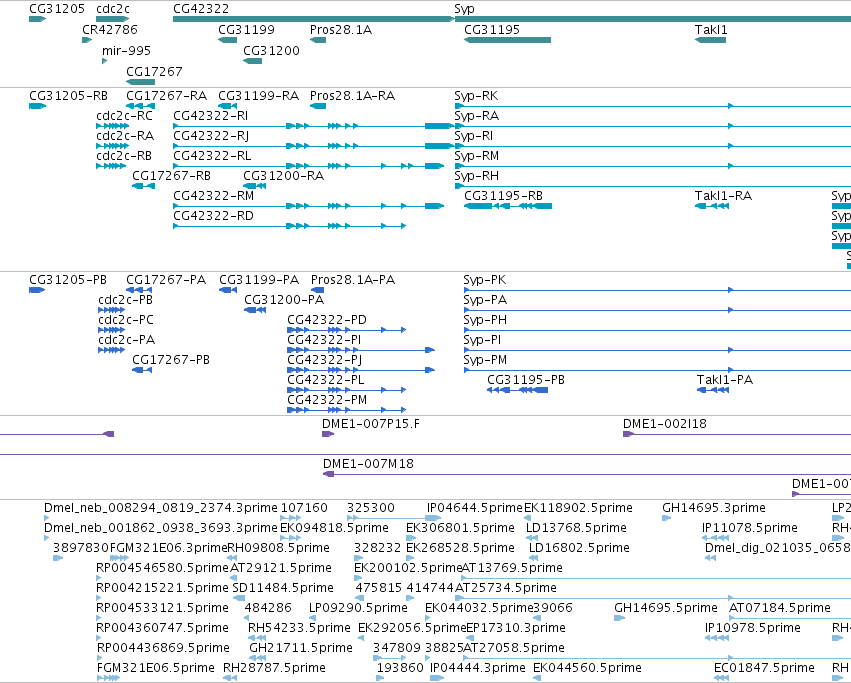Screen dimensions: 851x683
Task: Click the gene label CG31200
Action: (271, 51)
